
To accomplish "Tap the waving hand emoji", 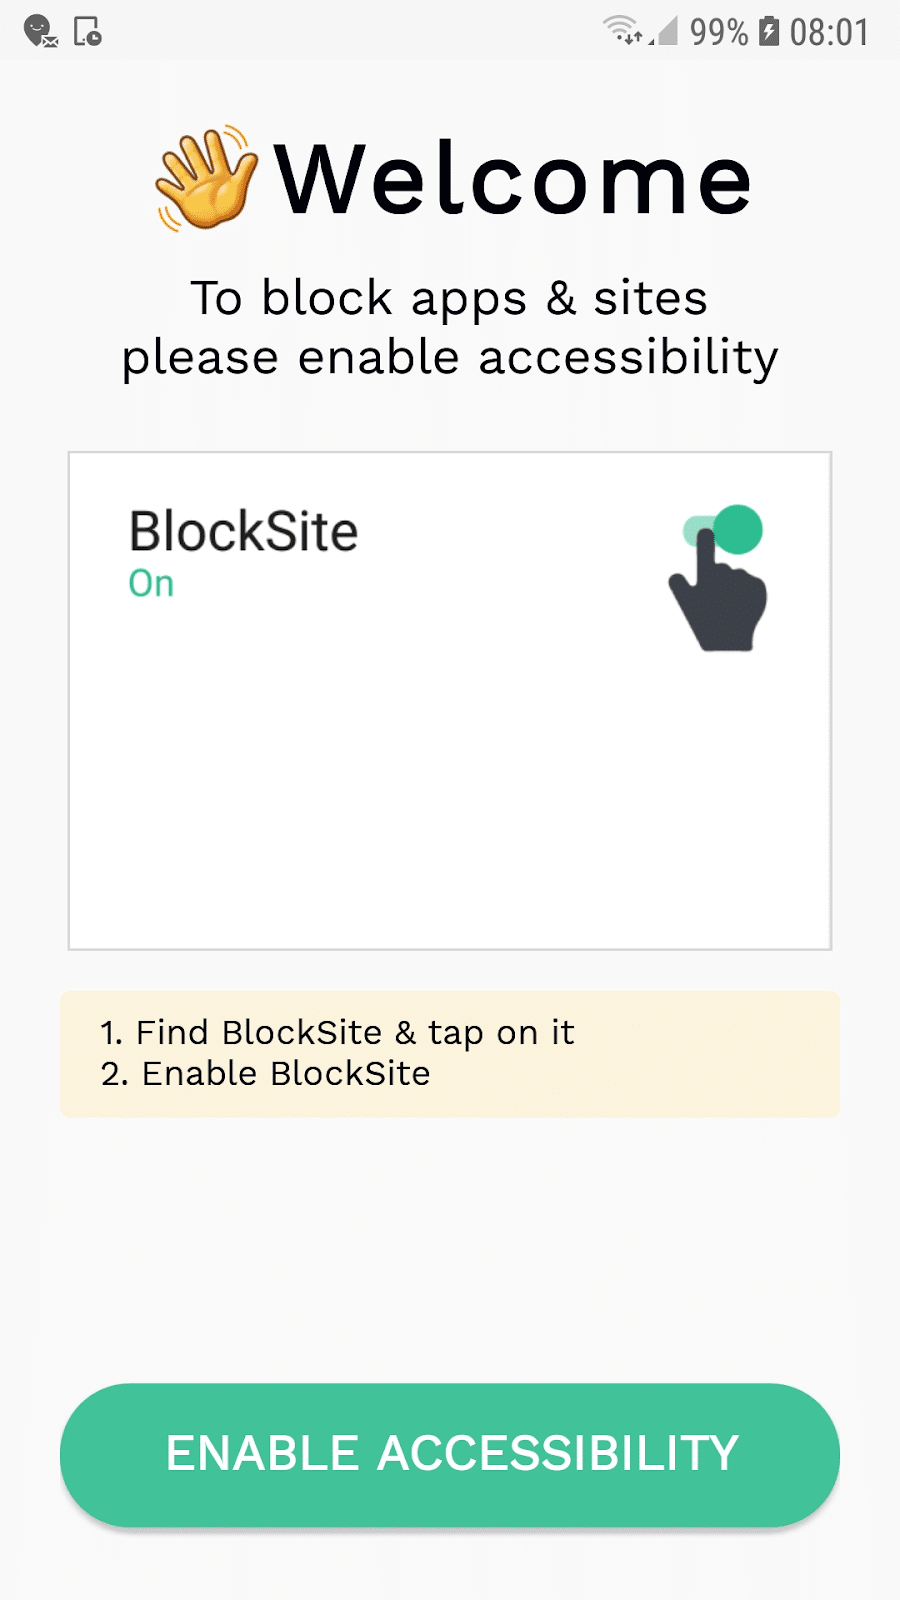I will pyautogui.click(x=207, y=178).
